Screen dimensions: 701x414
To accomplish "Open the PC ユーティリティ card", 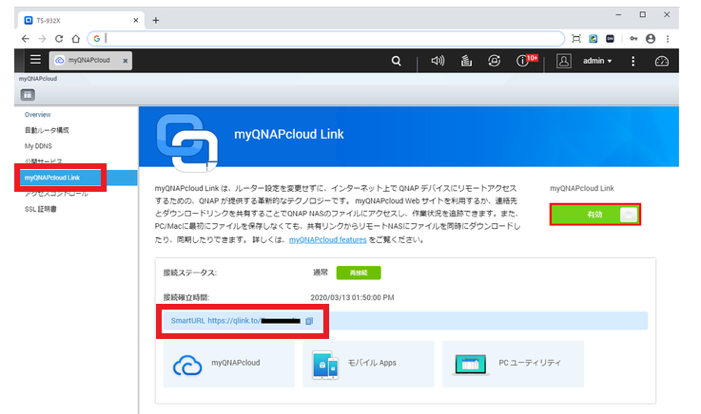I will pyautogui.click(x=513, y=364).
